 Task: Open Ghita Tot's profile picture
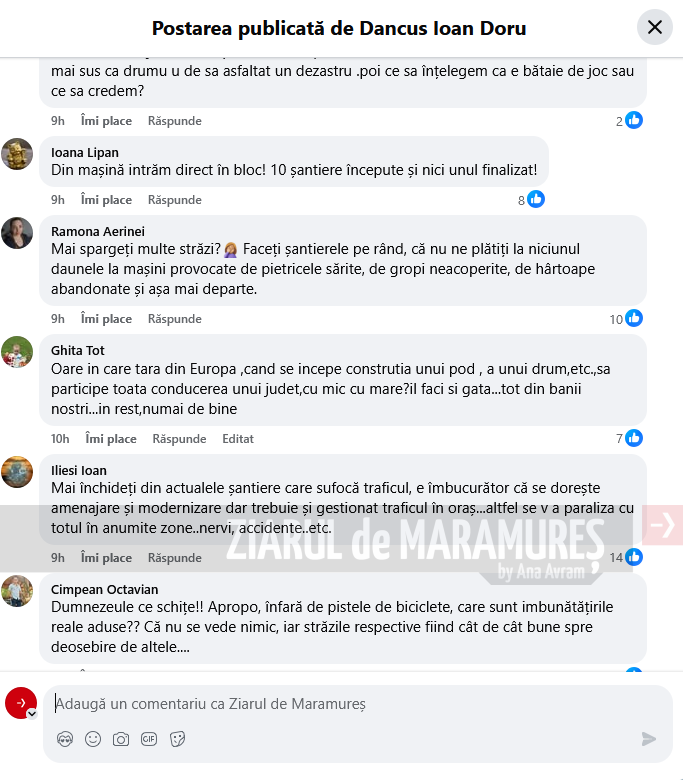point(17,352)
